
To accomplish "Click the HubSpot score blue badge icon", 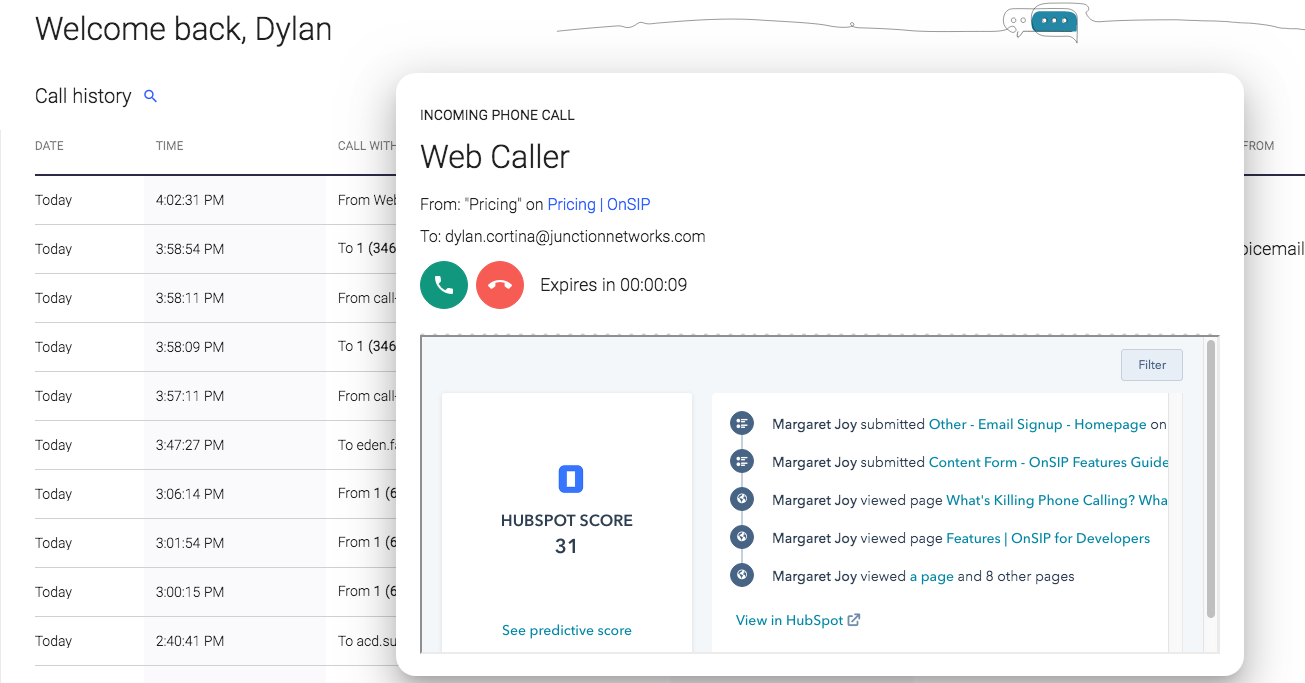I will pyautogui.click(x=570, y=479).
